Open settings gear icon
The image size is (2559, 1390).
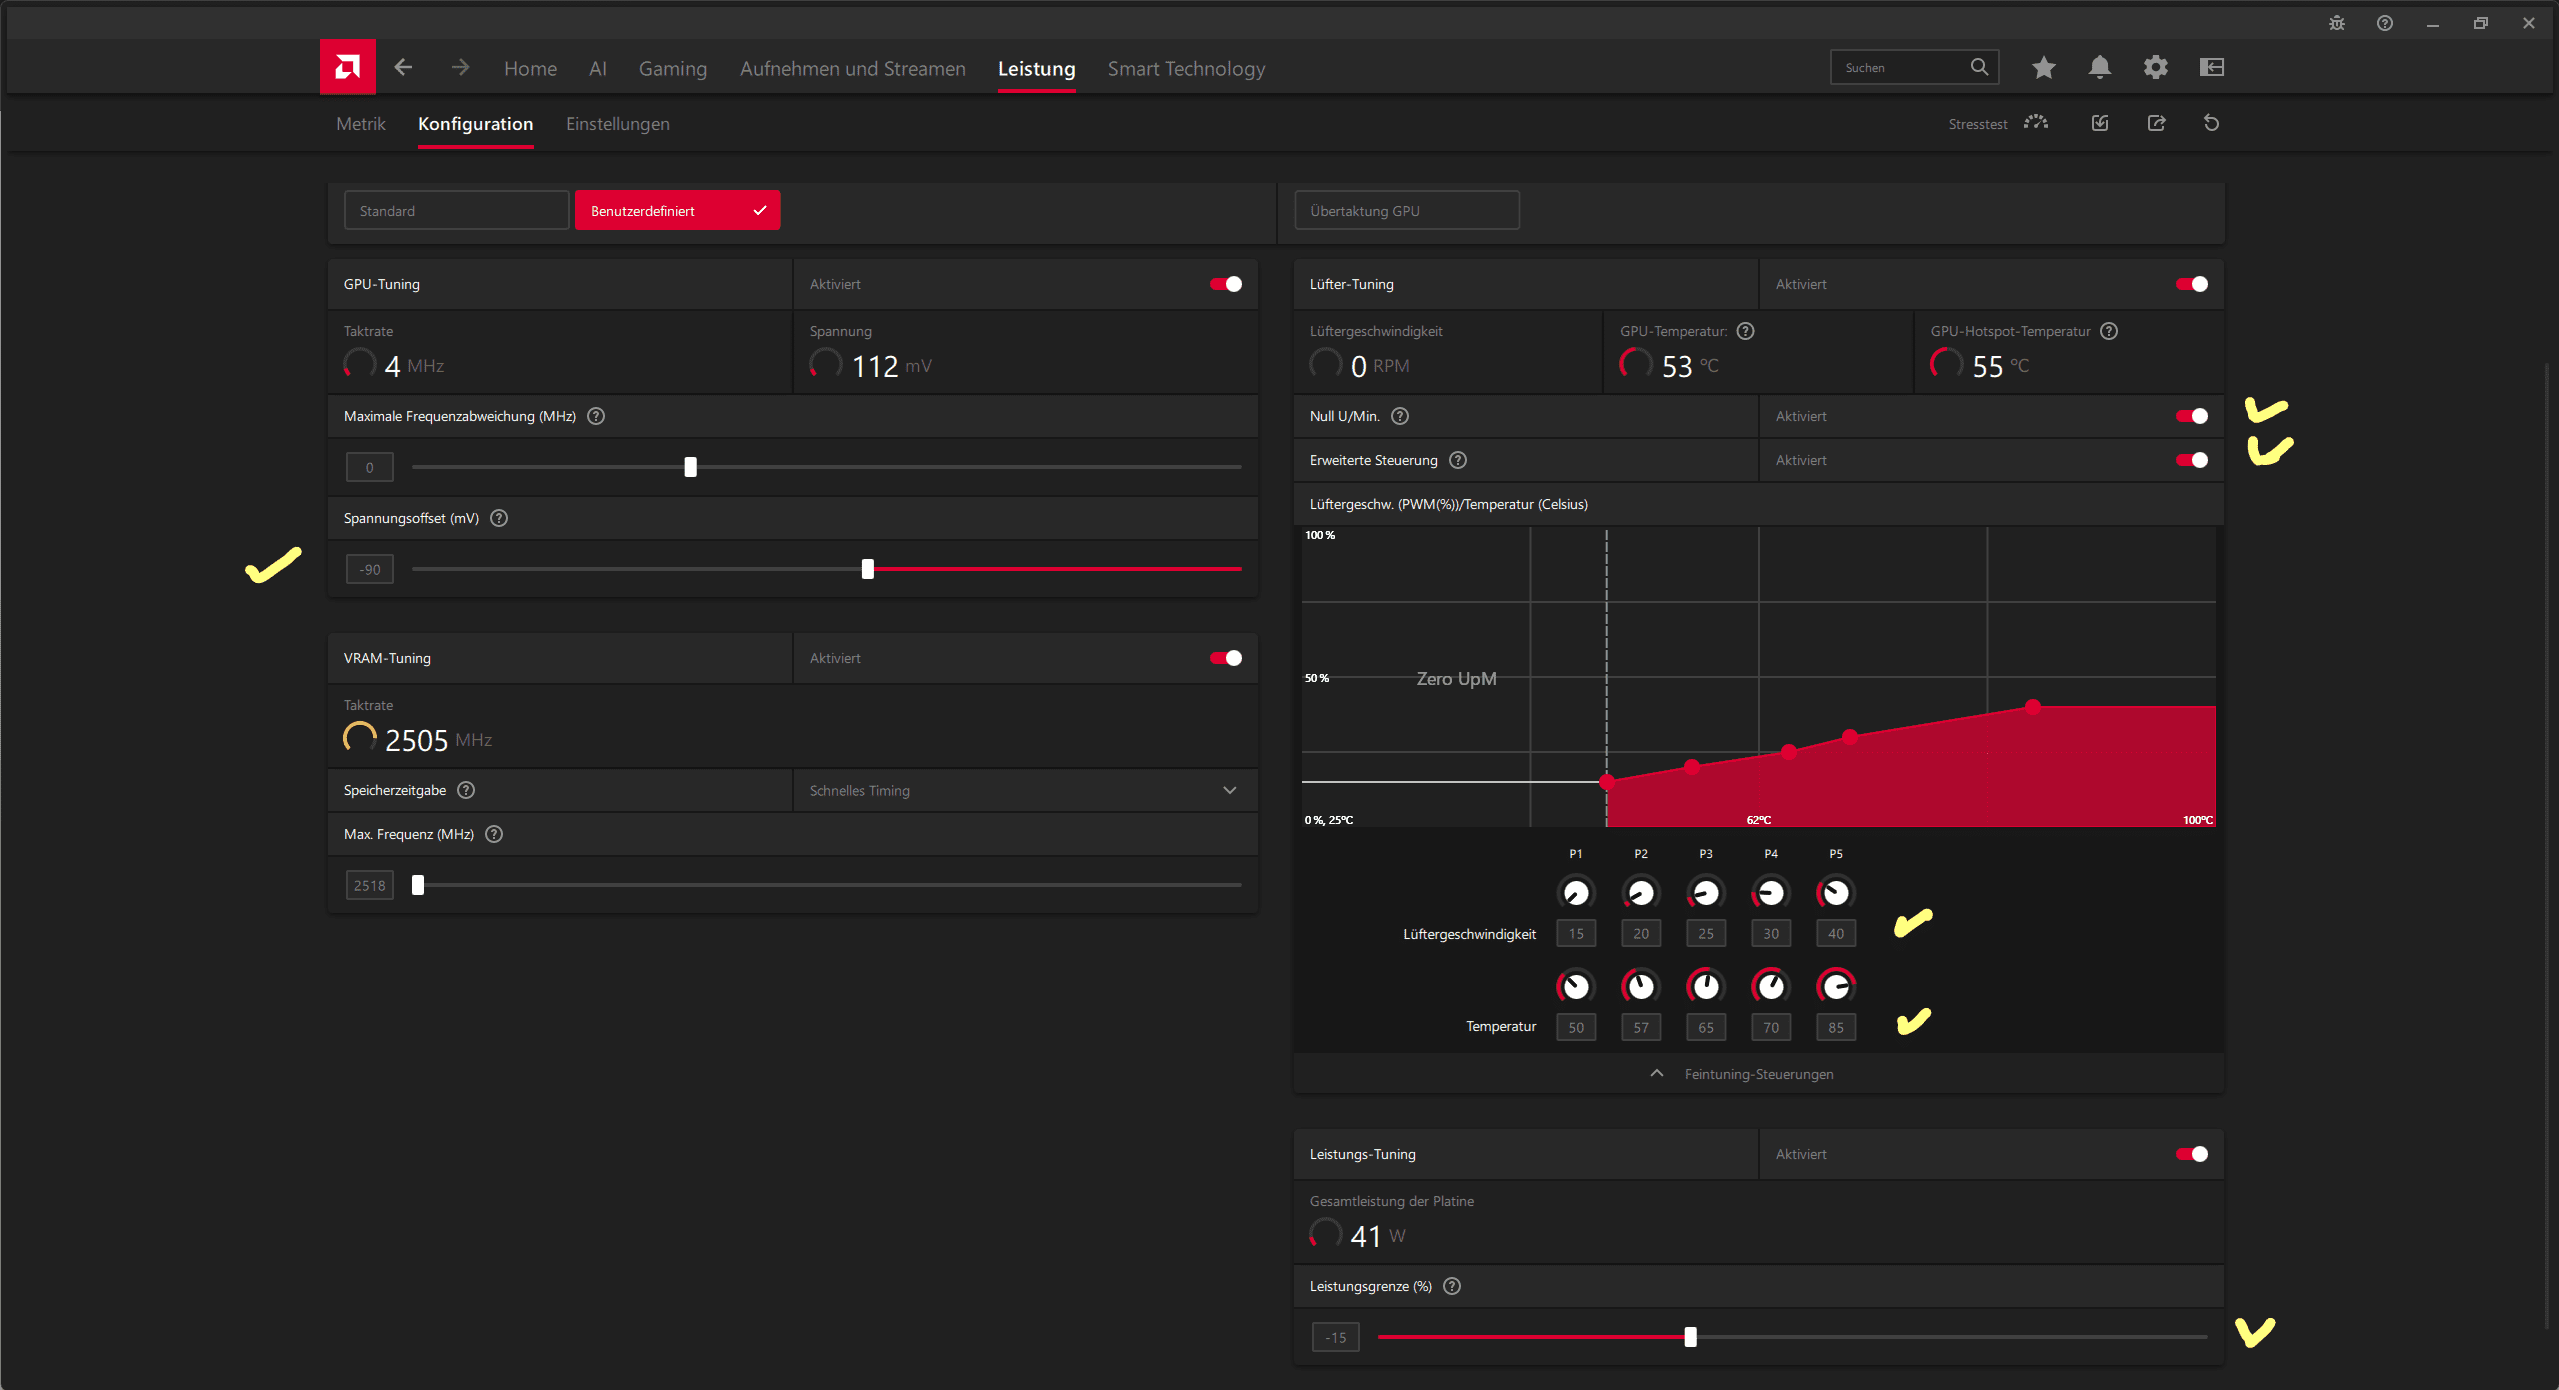(x=2155, y=67)
